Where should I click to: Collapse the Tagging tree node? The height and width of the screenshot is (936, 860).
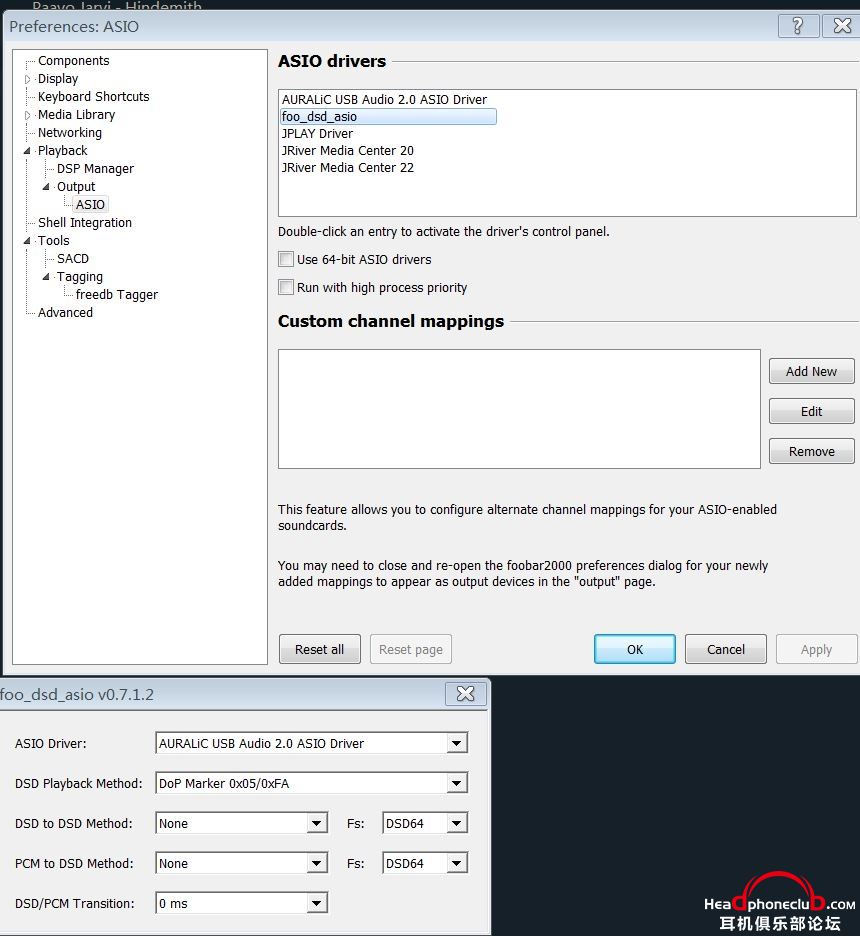46,276
